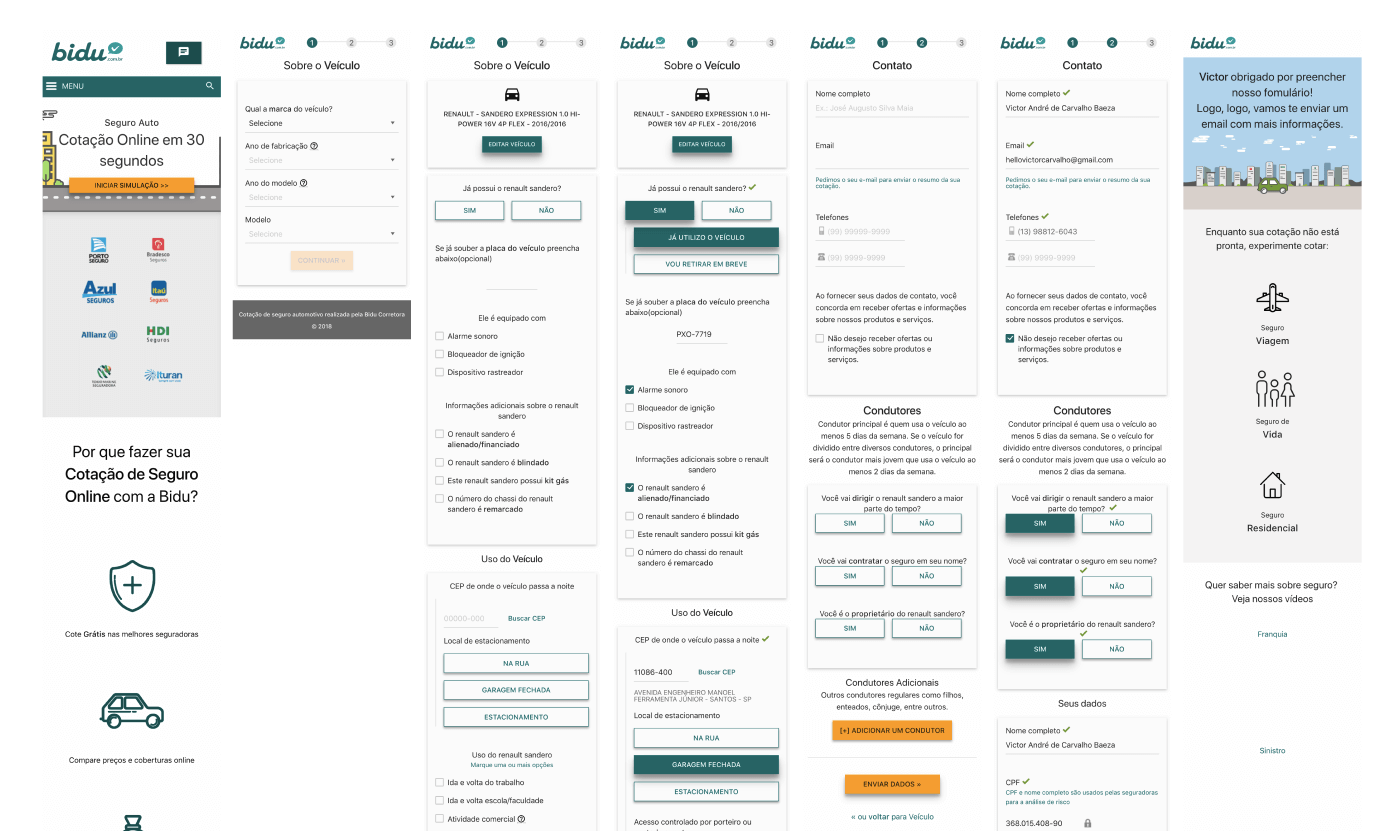Open the Franquia video link

[1272, 634]
